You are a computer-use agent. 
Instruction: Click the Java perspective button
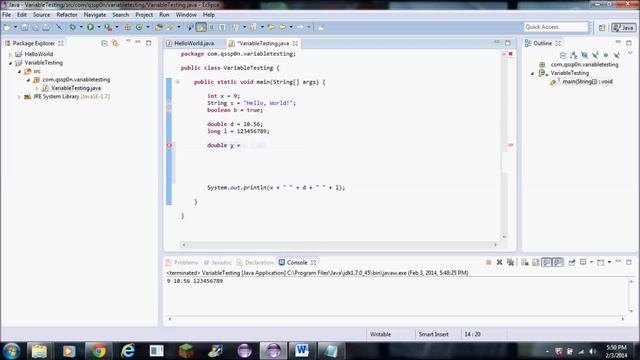[623, 27]
